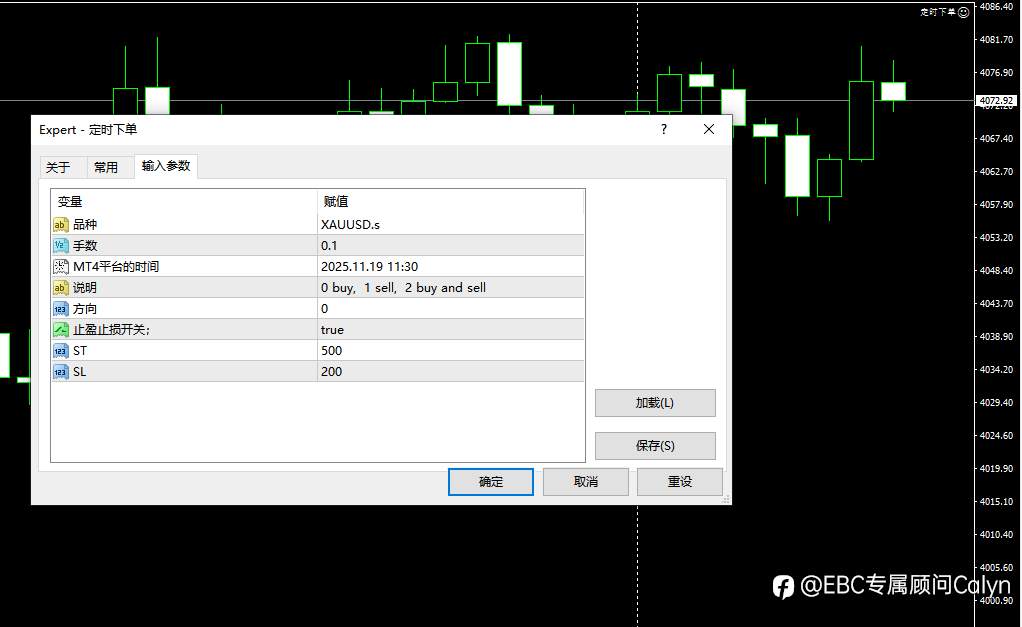Select the 品种 variable name
1022x627 pixels.
(x=85, y=225)
